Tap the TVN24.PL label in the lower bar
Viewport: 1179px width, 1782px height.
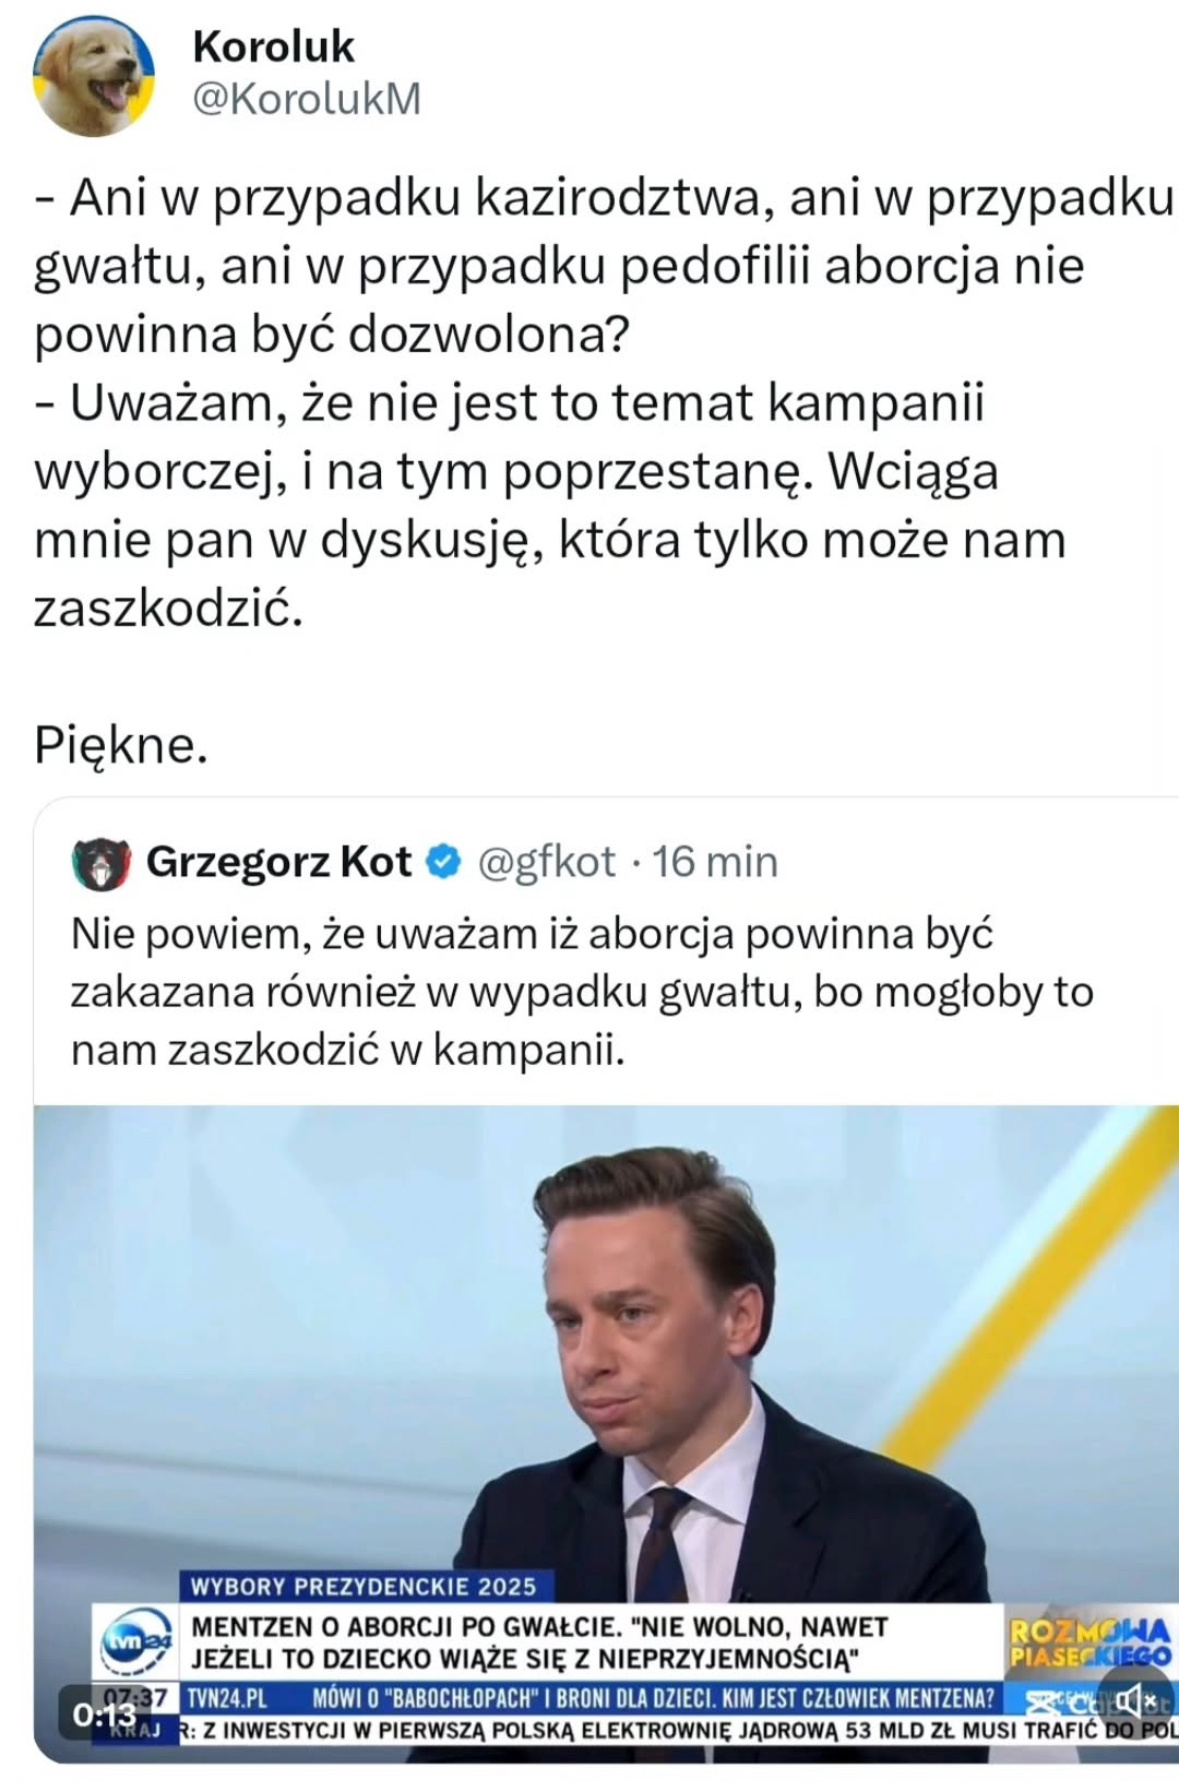tap(228, 1697)
